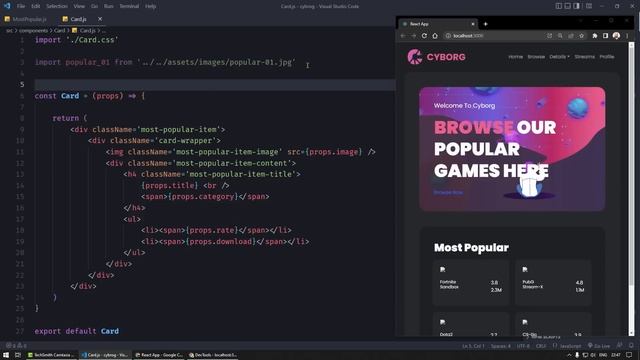Click Streams link in Cyborg navbar
This screenshot has width=640, height=360.
584,57
